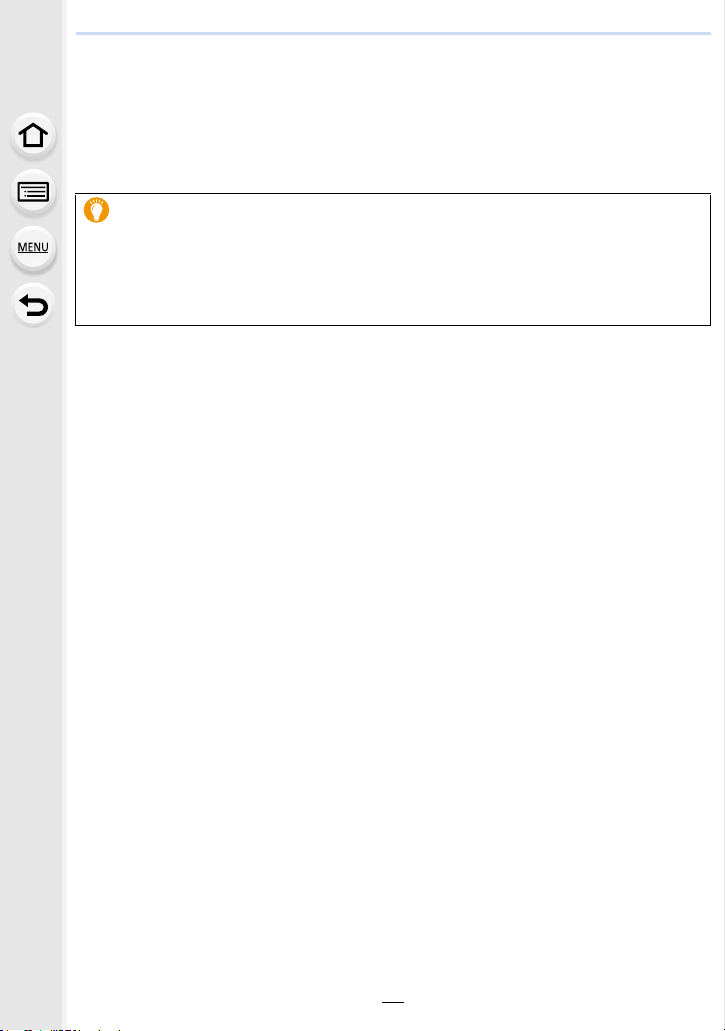
Task: Open the MENU list button
Action: click(x=33, y=249)
